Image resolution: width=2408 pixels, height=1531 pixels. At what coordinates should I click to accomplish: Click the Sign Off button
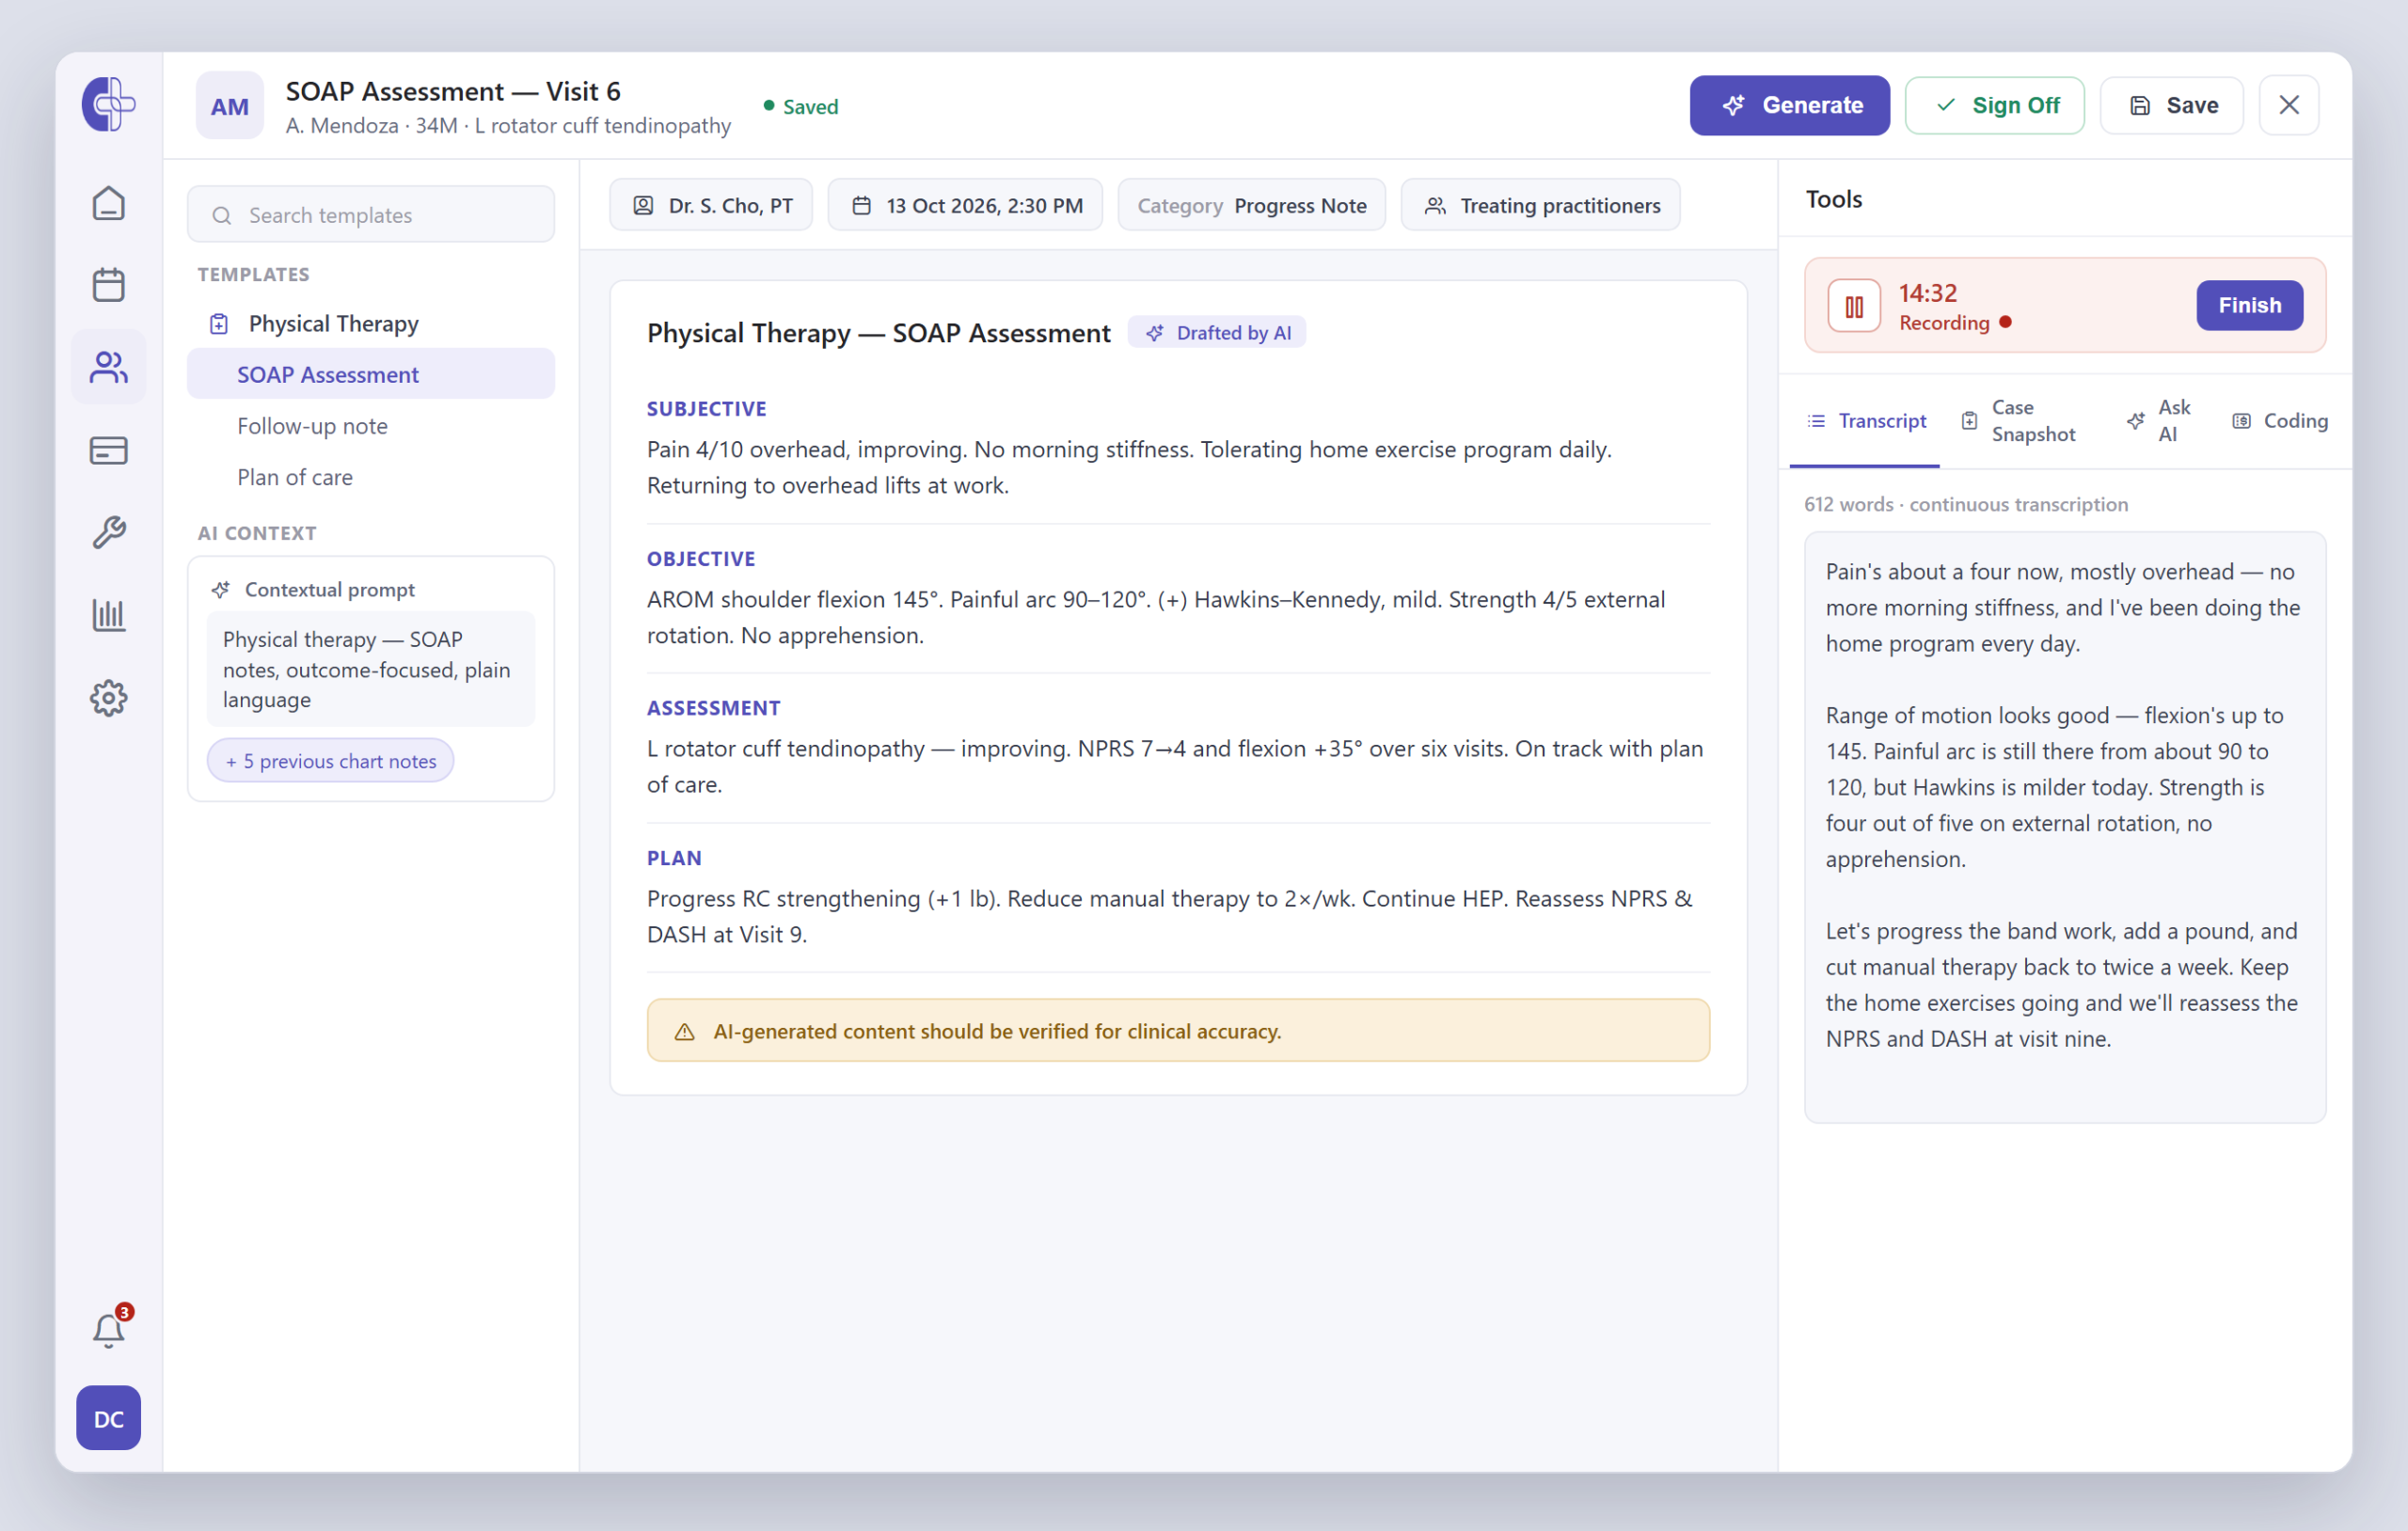point(1994,105)
